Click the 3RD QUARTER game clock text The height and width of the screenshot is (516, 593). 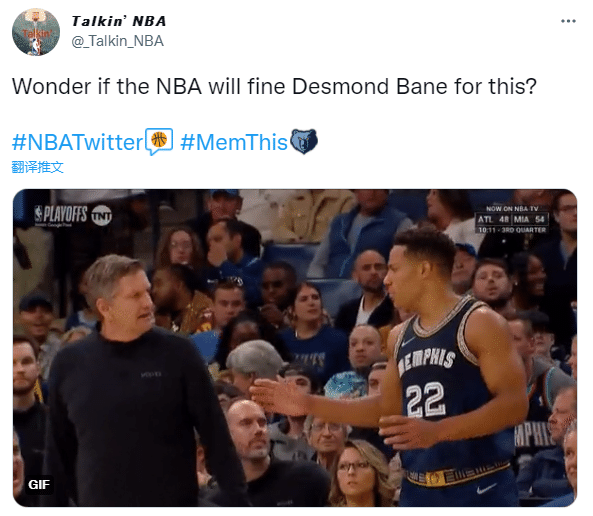coord(512,230)
